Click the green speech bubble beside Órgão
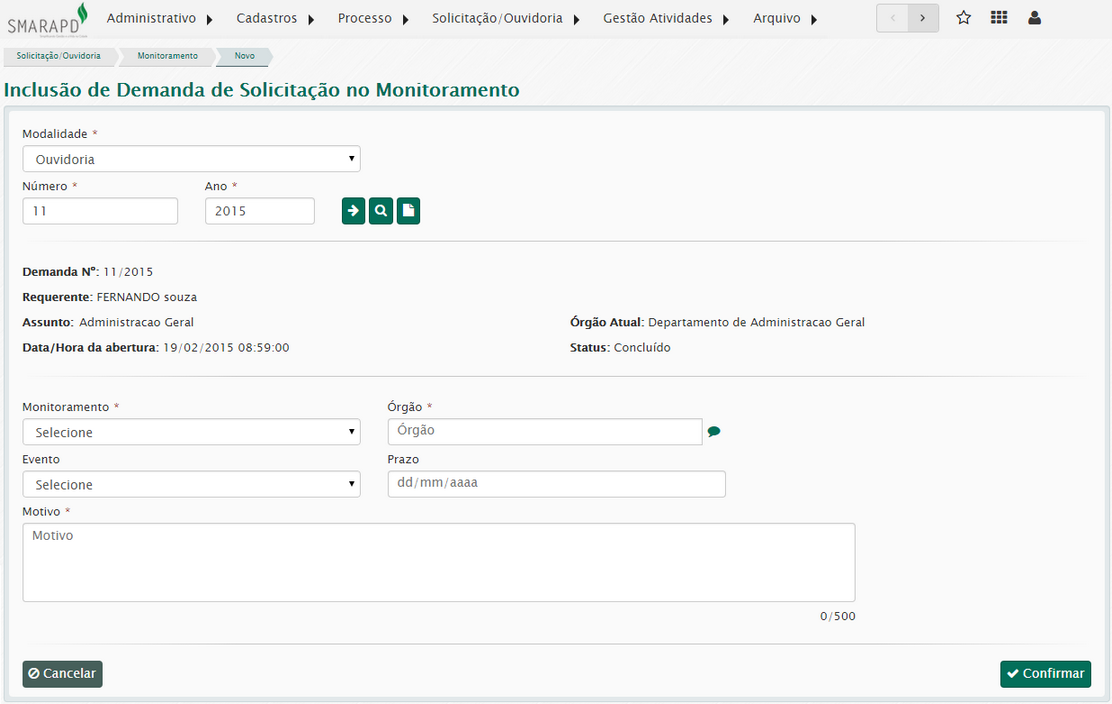 tap(714, 432)
